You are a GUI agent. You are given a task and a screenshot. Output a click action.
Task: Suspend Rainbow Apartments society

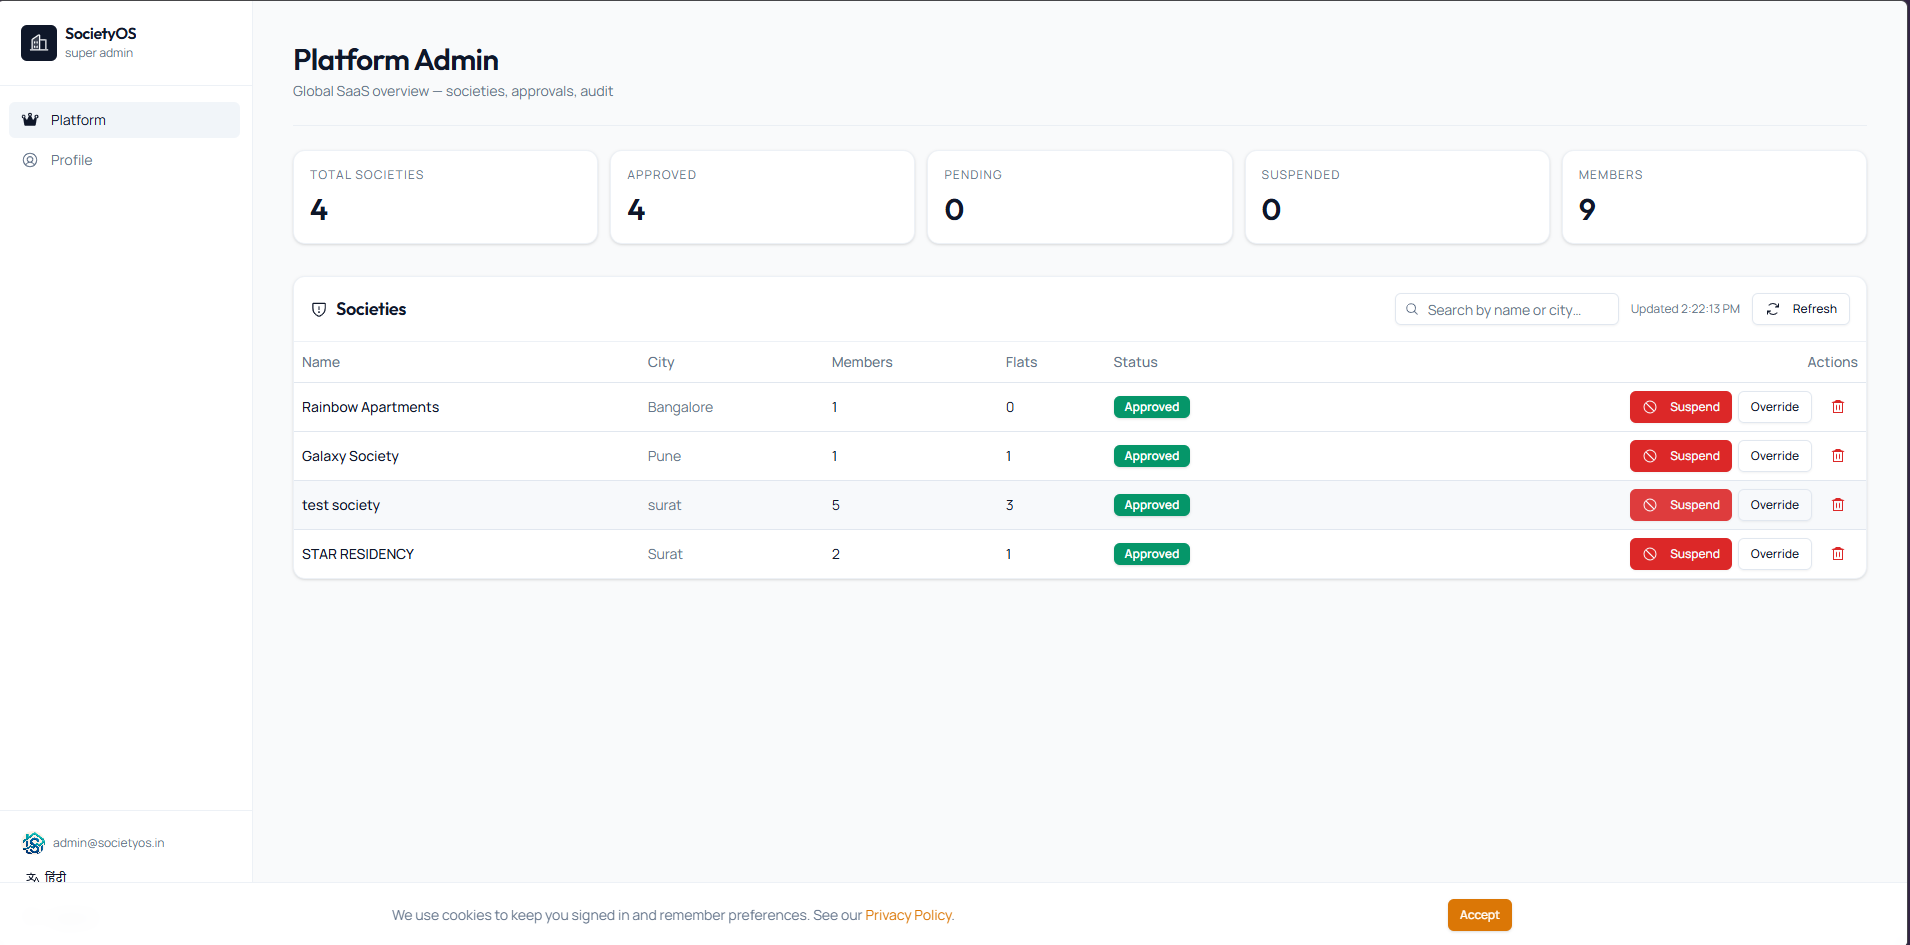pos(1680,407)
